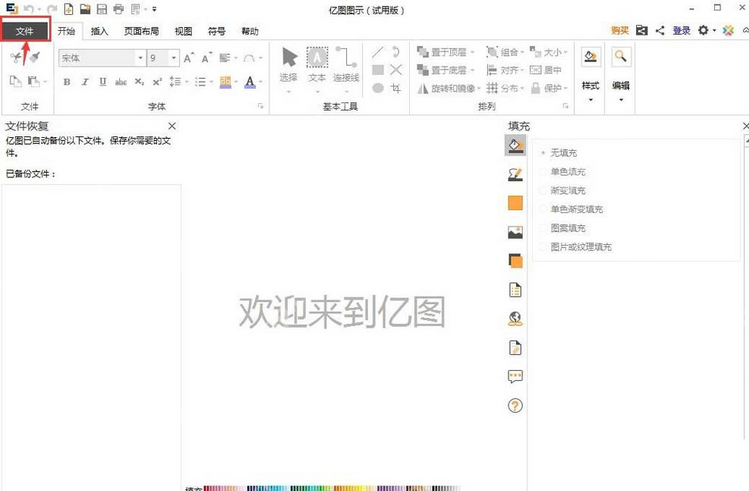Image resolution: width=749 pixels, height=491 pixels.
Task: Switch to the 插入 ribbon tab
Action: coord(99,32)
